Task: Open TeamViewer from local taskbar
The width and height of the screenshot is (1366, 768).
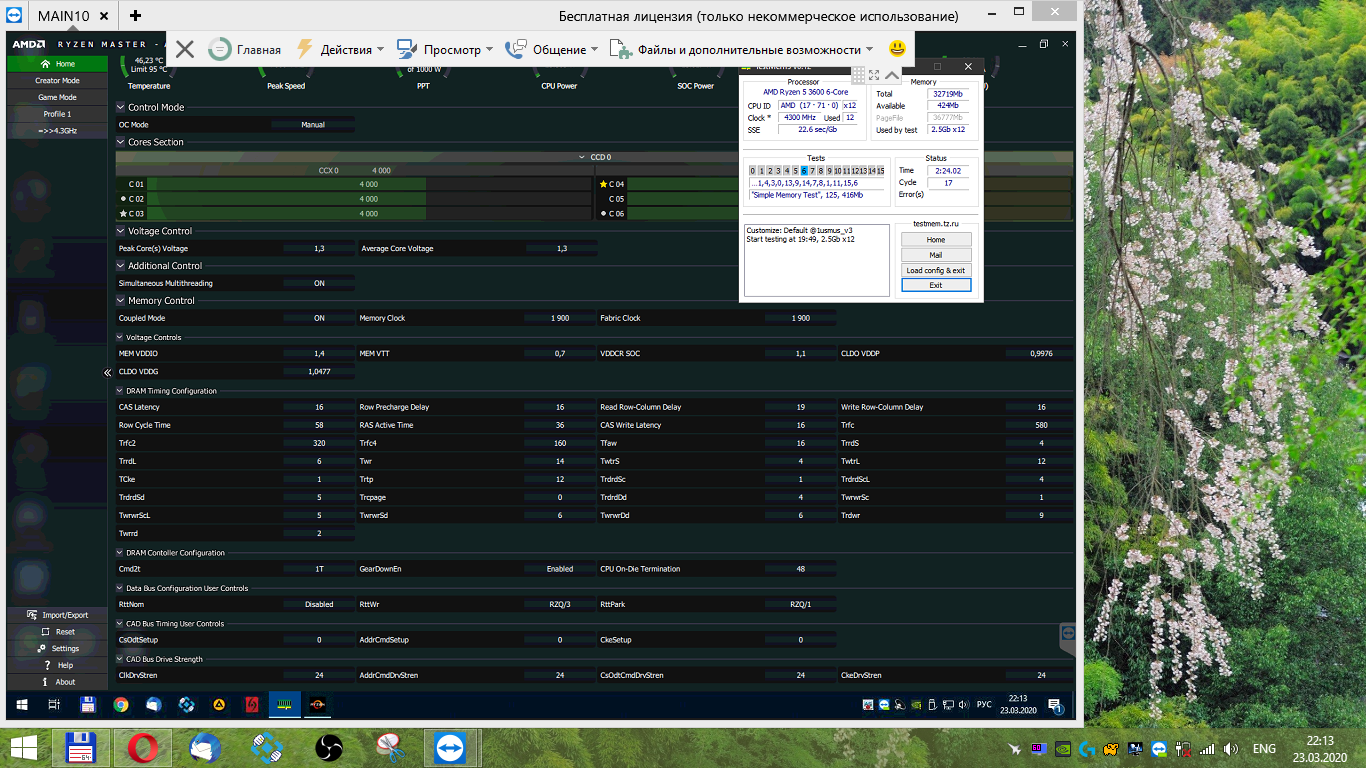Action: tap(450, 748)
